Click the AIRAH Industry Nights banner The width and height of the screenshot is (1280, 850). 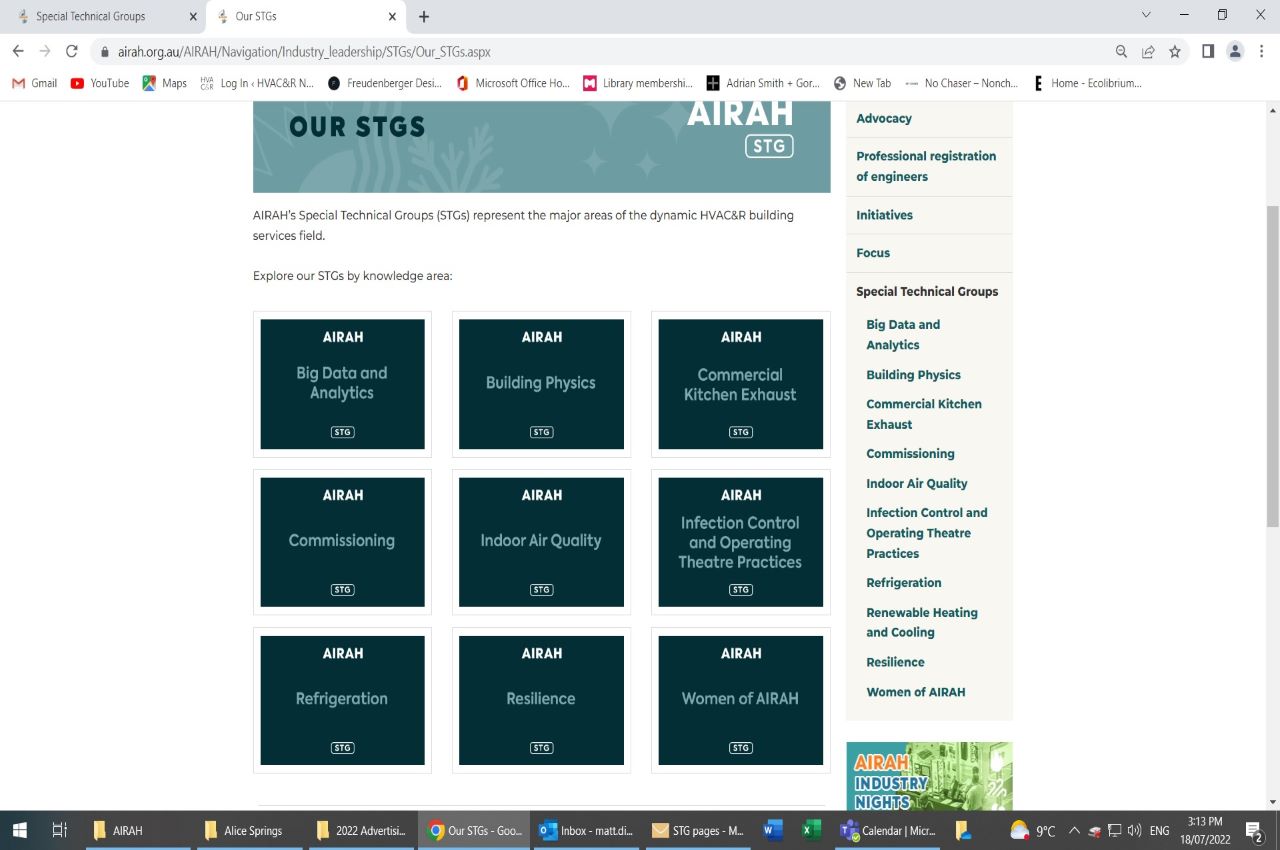point(929,776)
